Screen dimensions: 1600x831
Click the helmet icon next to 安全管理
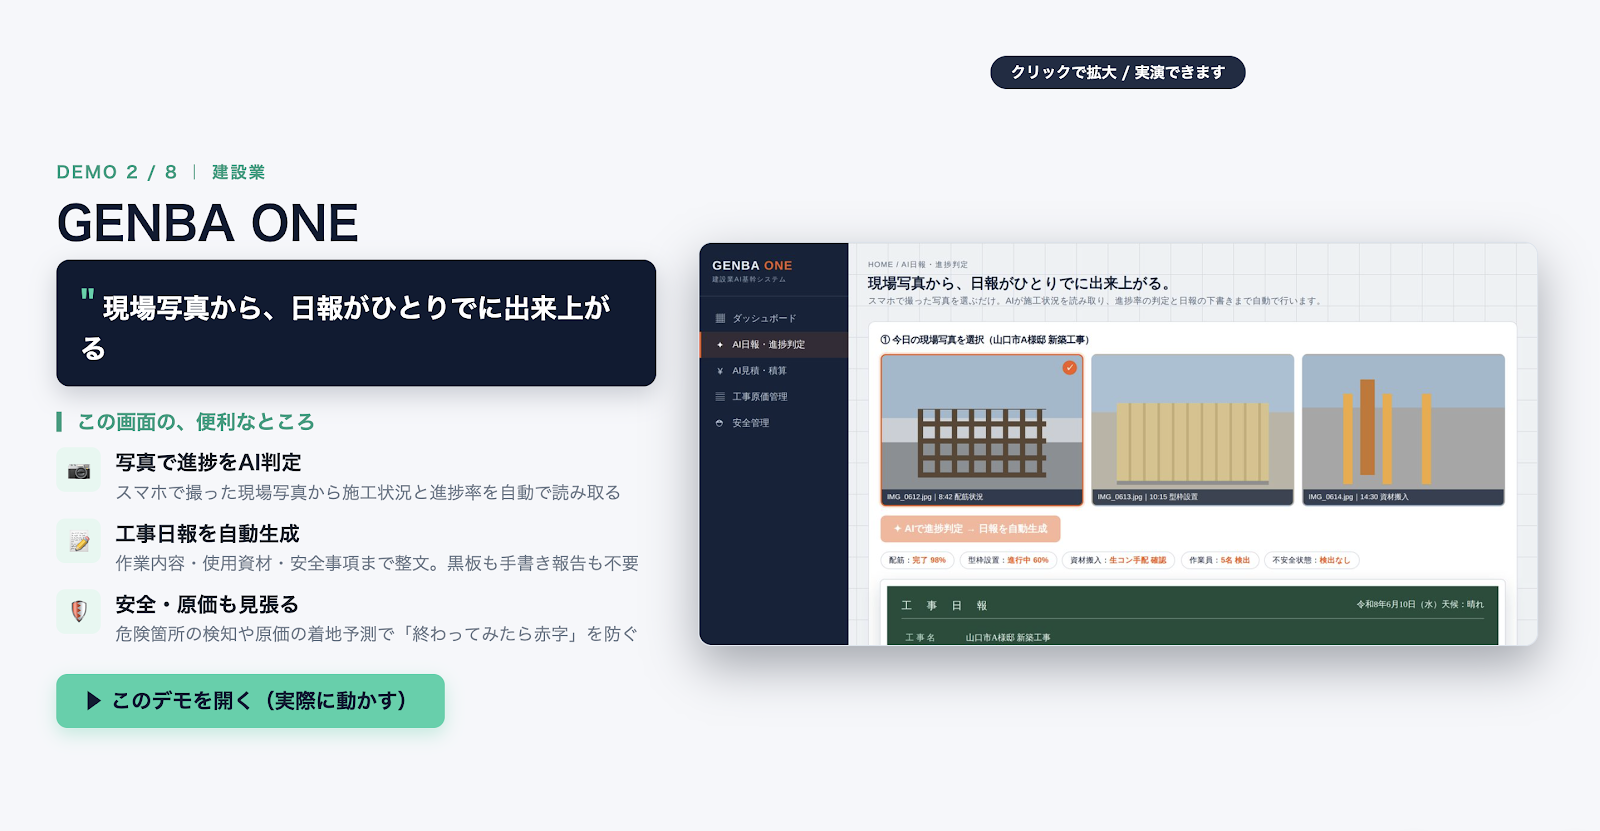coord(720,423)
